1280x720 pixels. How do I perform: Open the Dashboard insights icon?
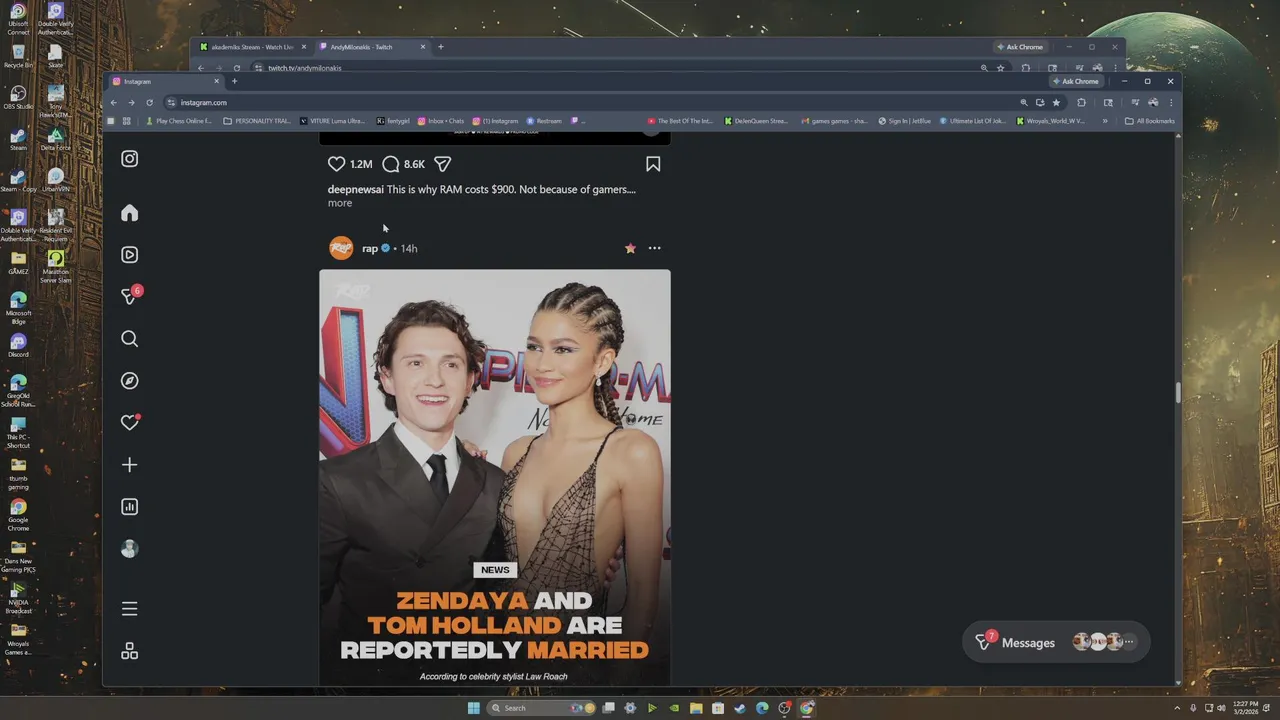[x=129, y=507]
